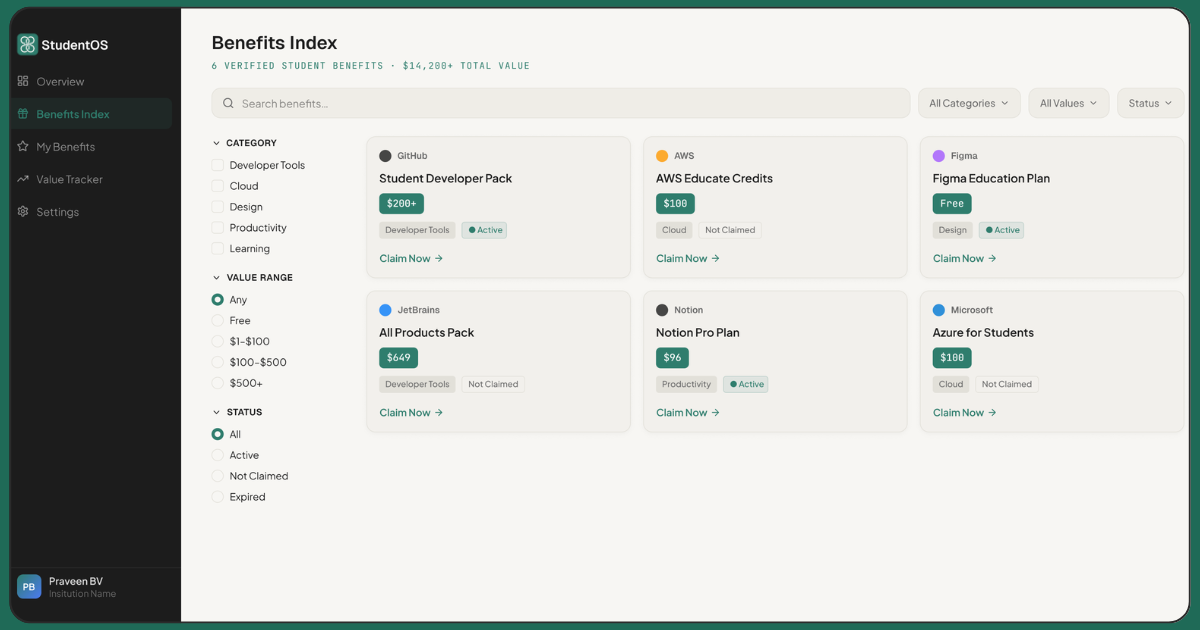Click the StudentOS logo icon
This screenshot has height=630, width=1200.
point(26,44)
